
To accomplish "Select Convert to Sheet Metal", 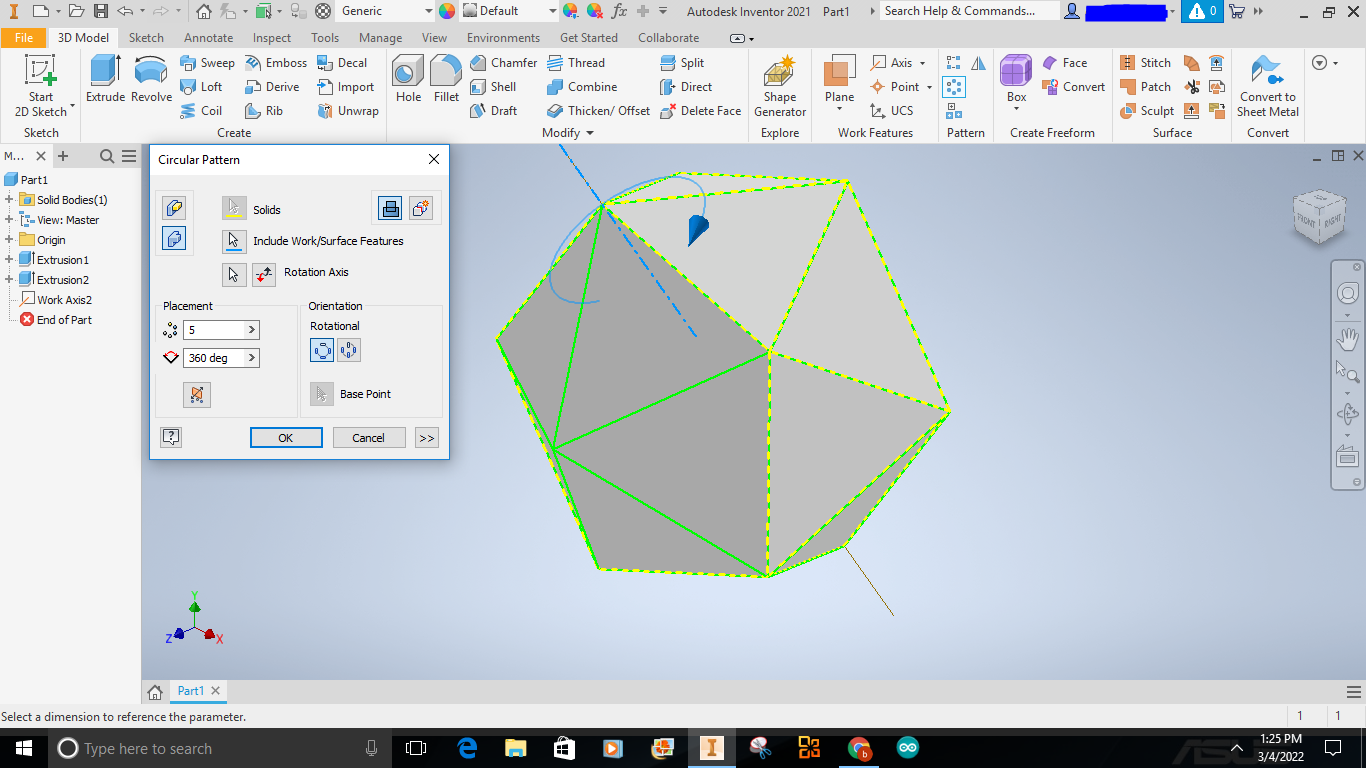I will tap(1267, 86).
